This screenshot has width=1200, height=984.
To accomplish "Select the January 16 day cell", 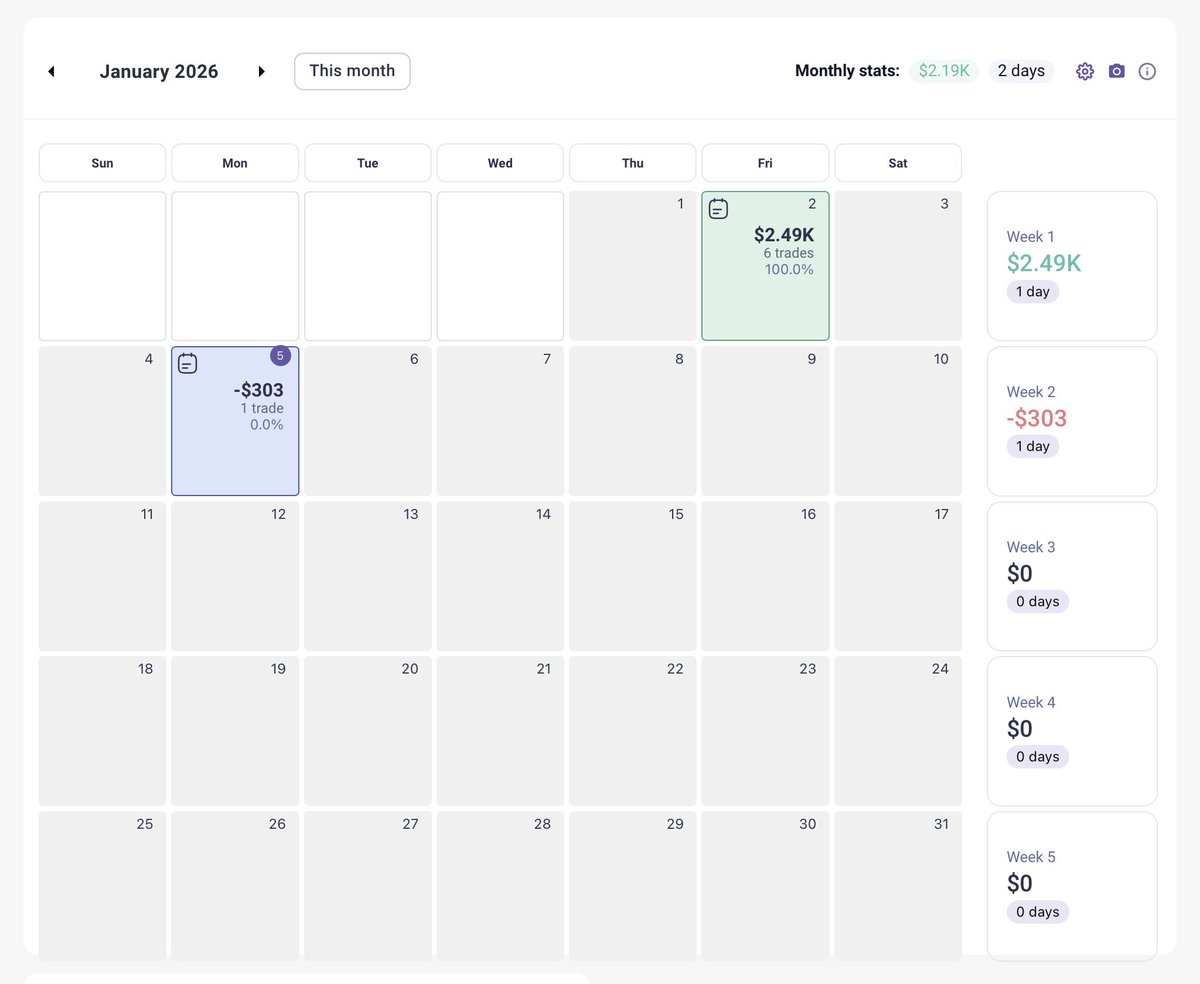I will click(x=765, y=576).
